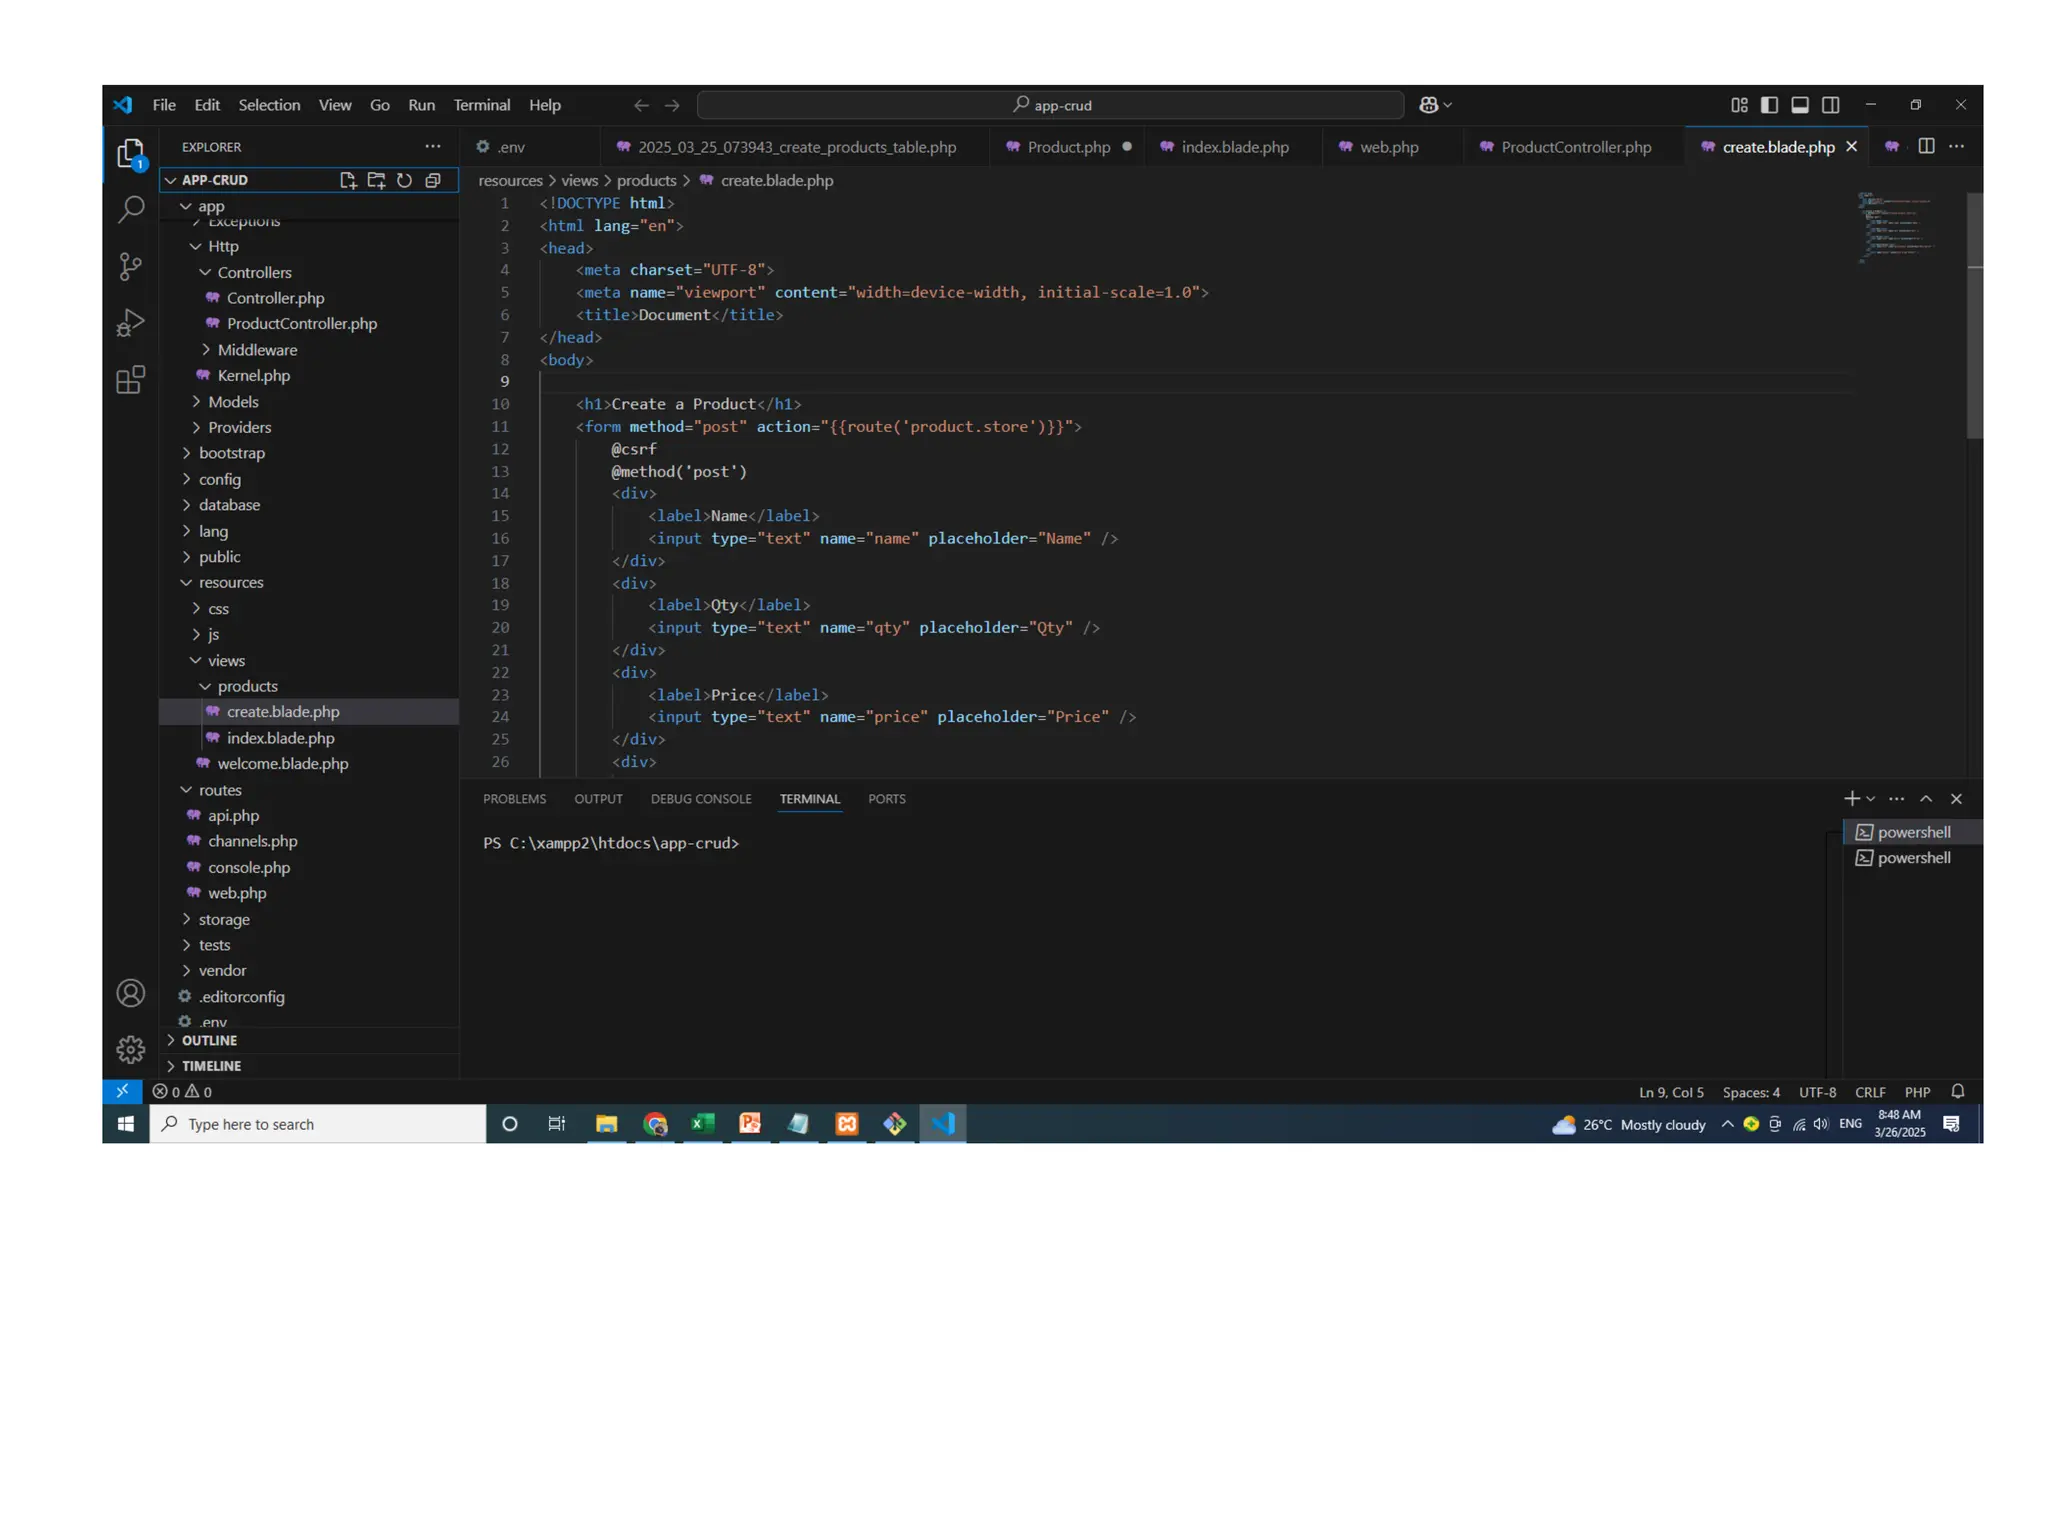The image size is (2048, 1536).
Task: Expand the Models folder
Action: (233, 401)
